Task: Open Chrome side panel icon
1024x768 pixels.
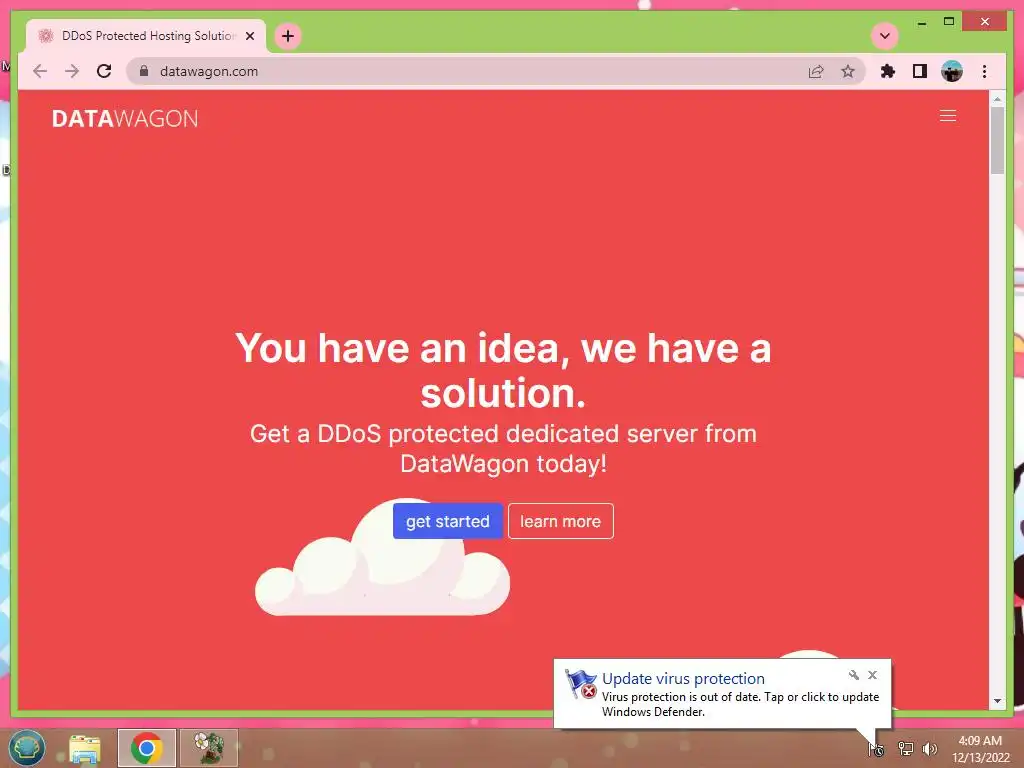Action: pyautogui.click(x=920, y=71)
